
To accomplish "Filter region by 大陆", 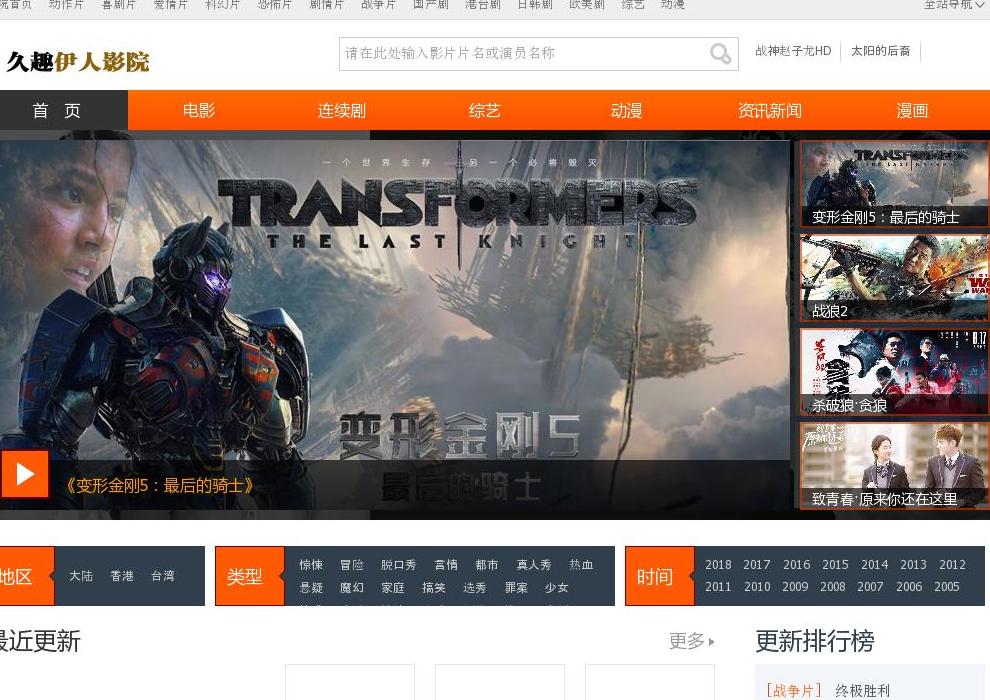I will pos(81,576).
